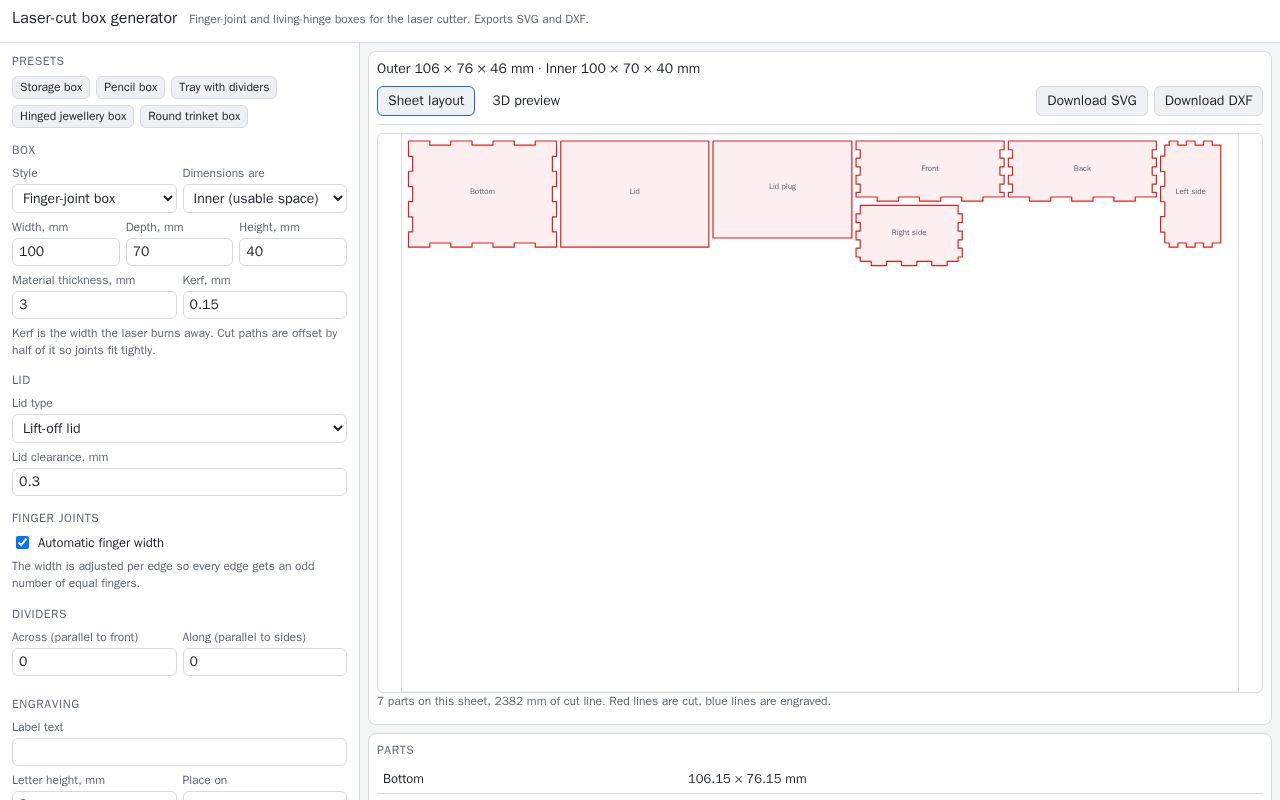Focus the Height, mm input field
This screenshot has width=1280, height=800.
click(x=293, y=252)
